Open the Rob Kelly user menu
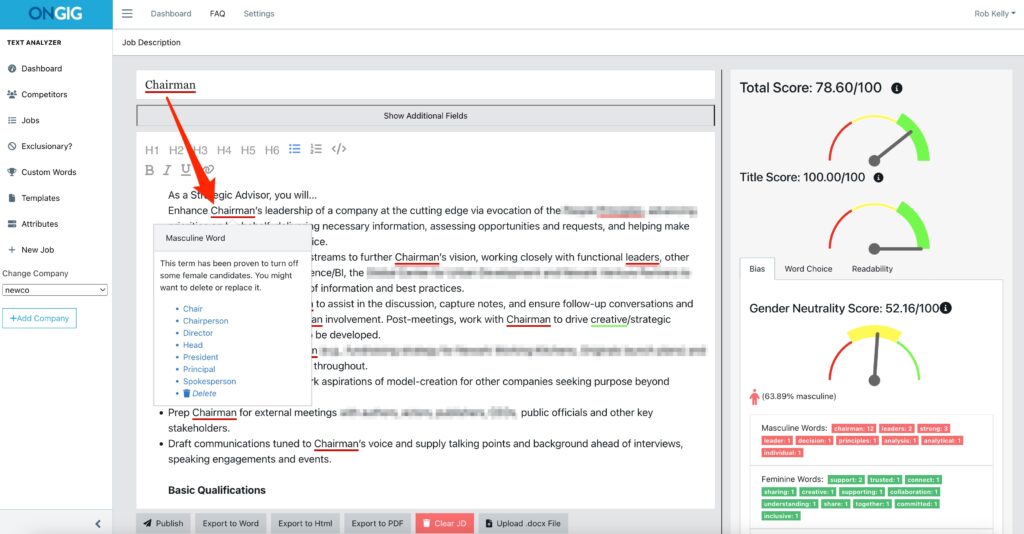Viewport: 1024px width, 534px height. [x=994, y=14]
